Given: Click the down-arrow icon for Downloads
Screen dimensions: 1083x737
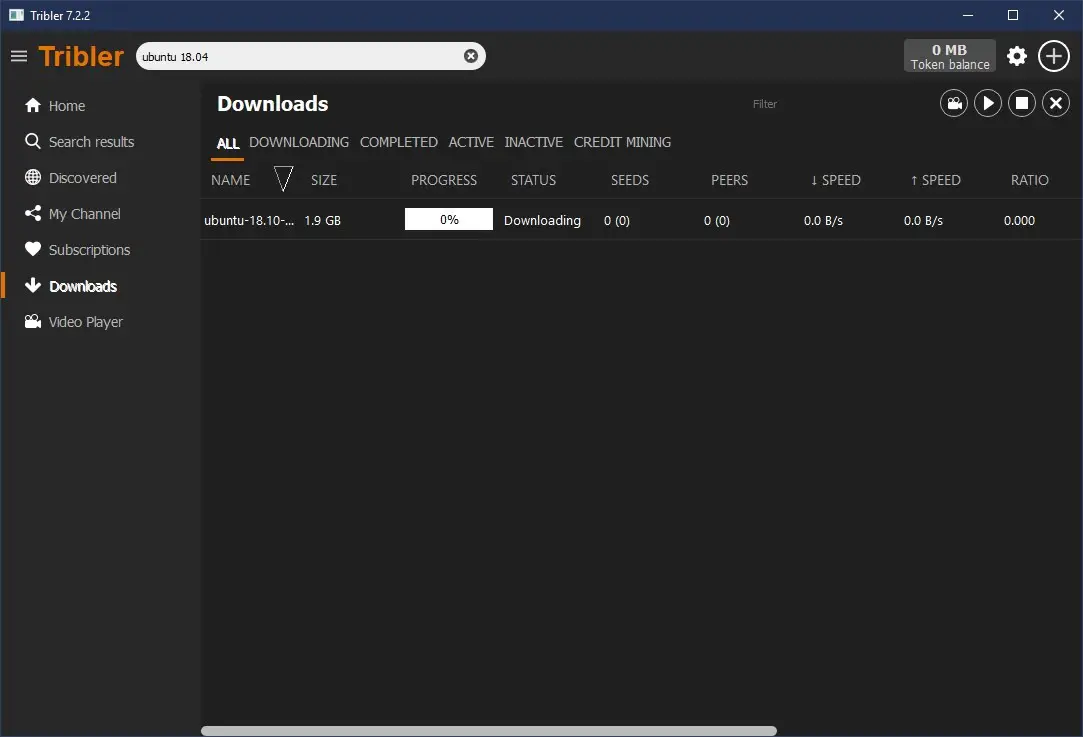Looking at the screenshot, I should pos(32,285).
